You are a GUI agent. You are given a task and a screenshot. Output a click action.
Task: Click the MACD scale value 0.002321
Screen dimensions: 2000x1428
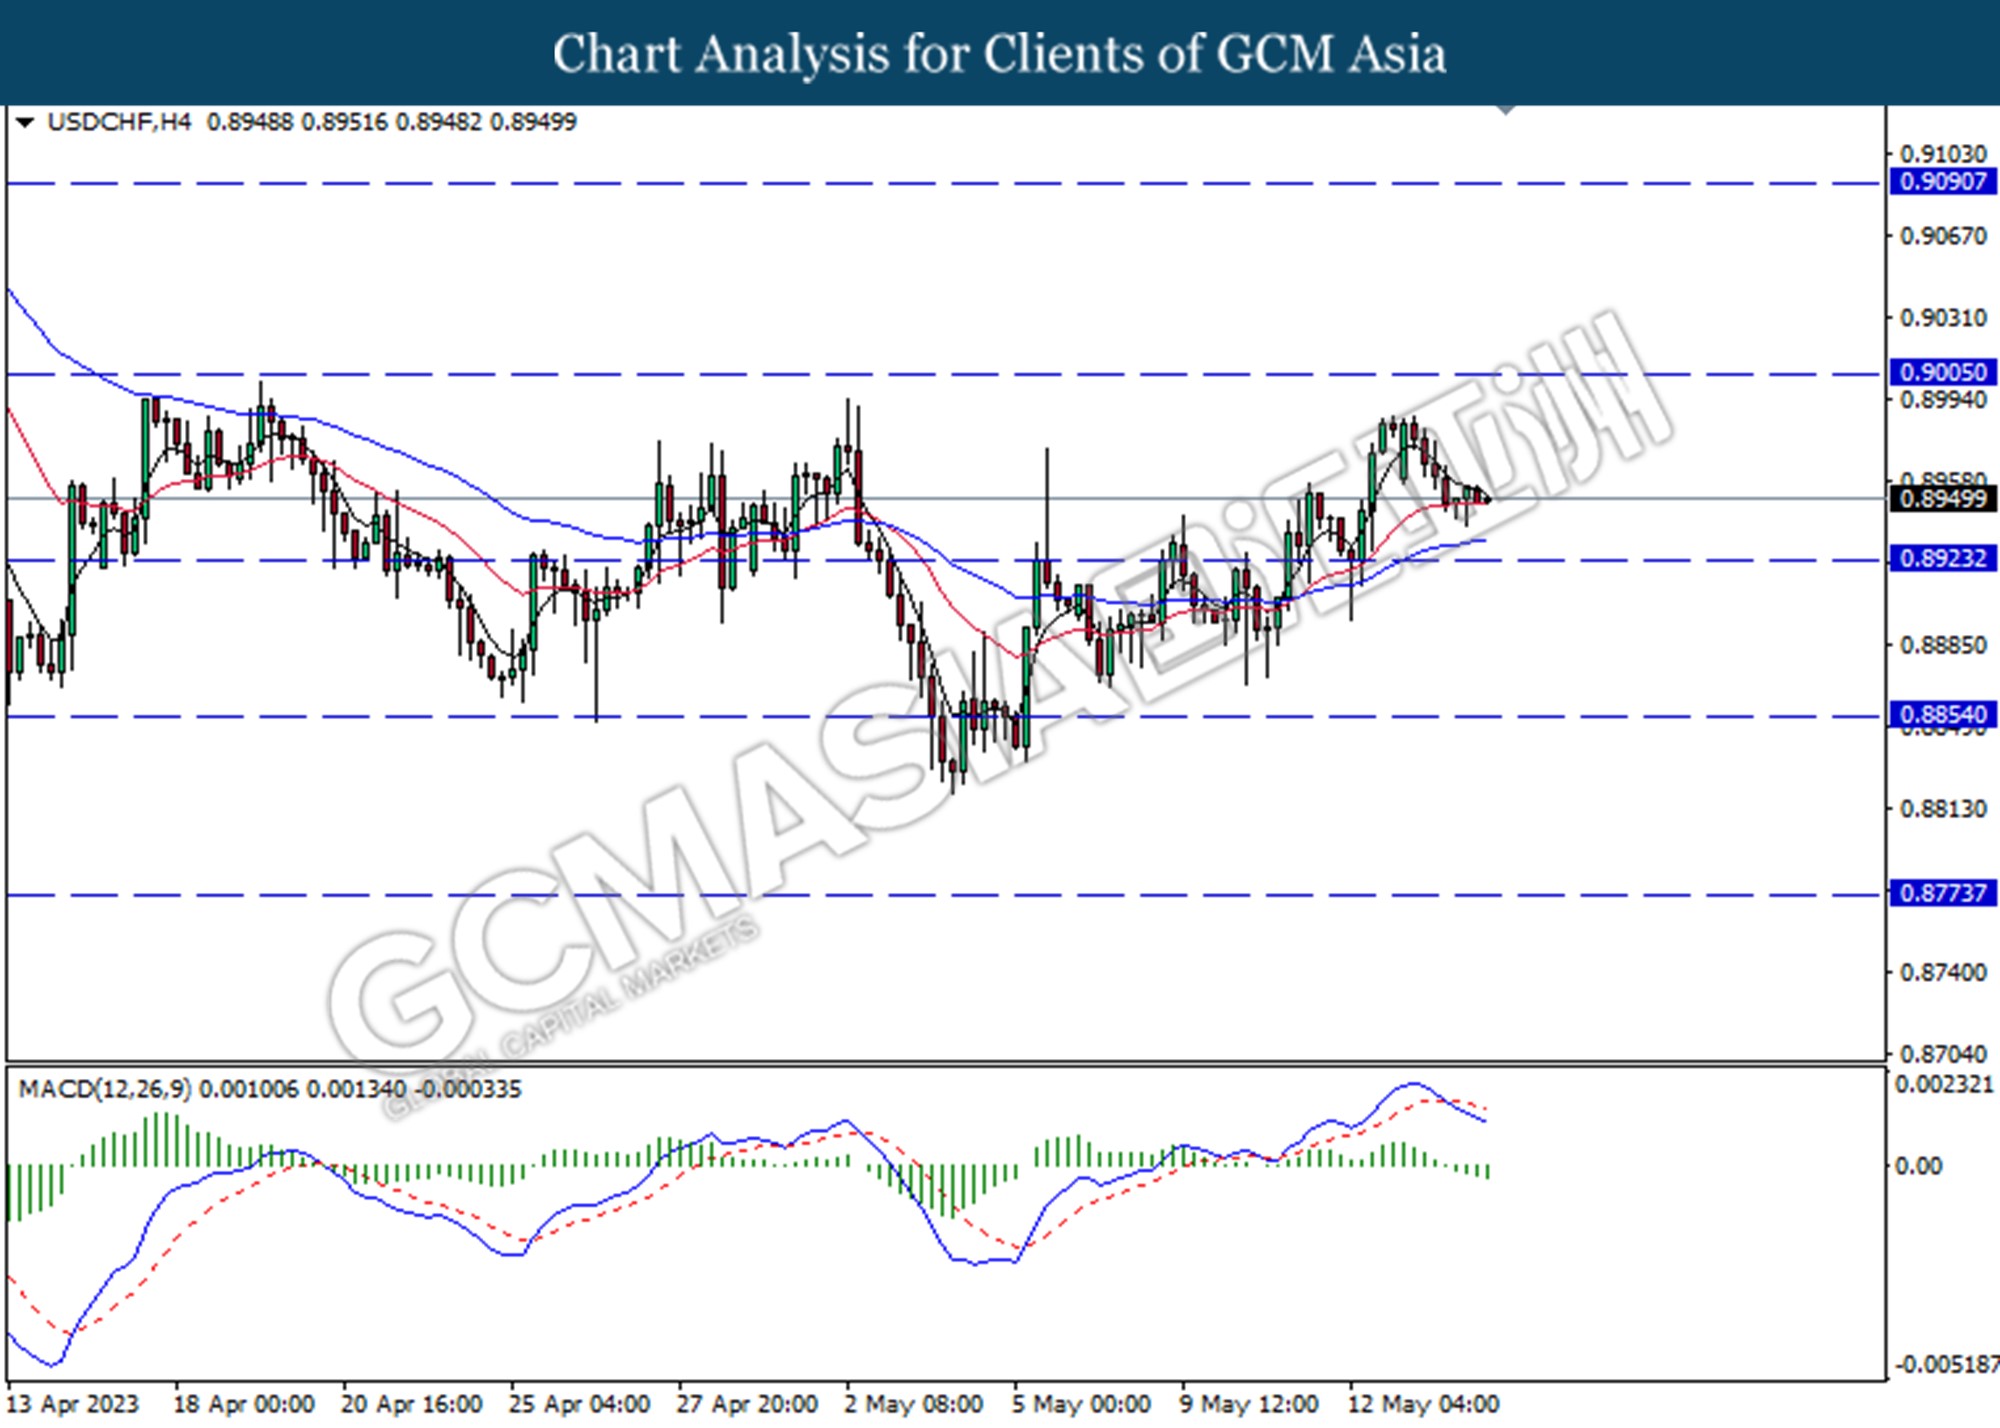pos(1945,1085)
